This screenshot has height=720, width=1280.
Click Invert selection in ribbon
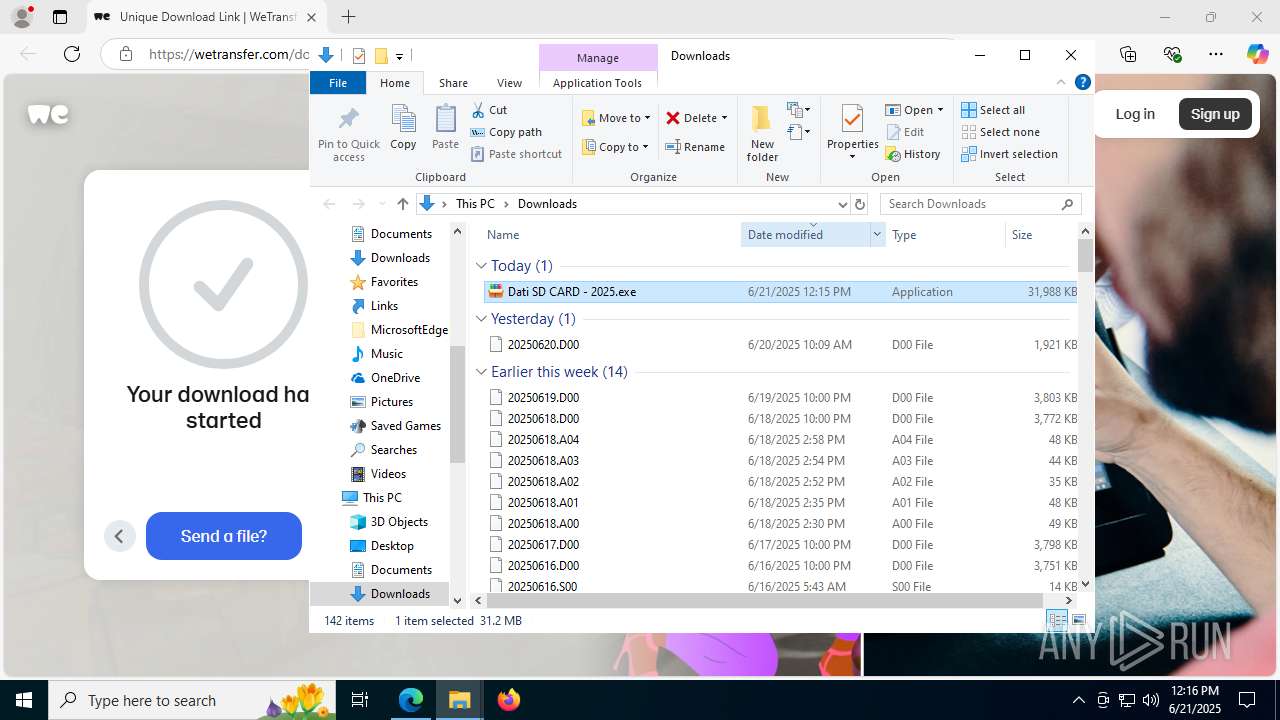click(1009, 154)
